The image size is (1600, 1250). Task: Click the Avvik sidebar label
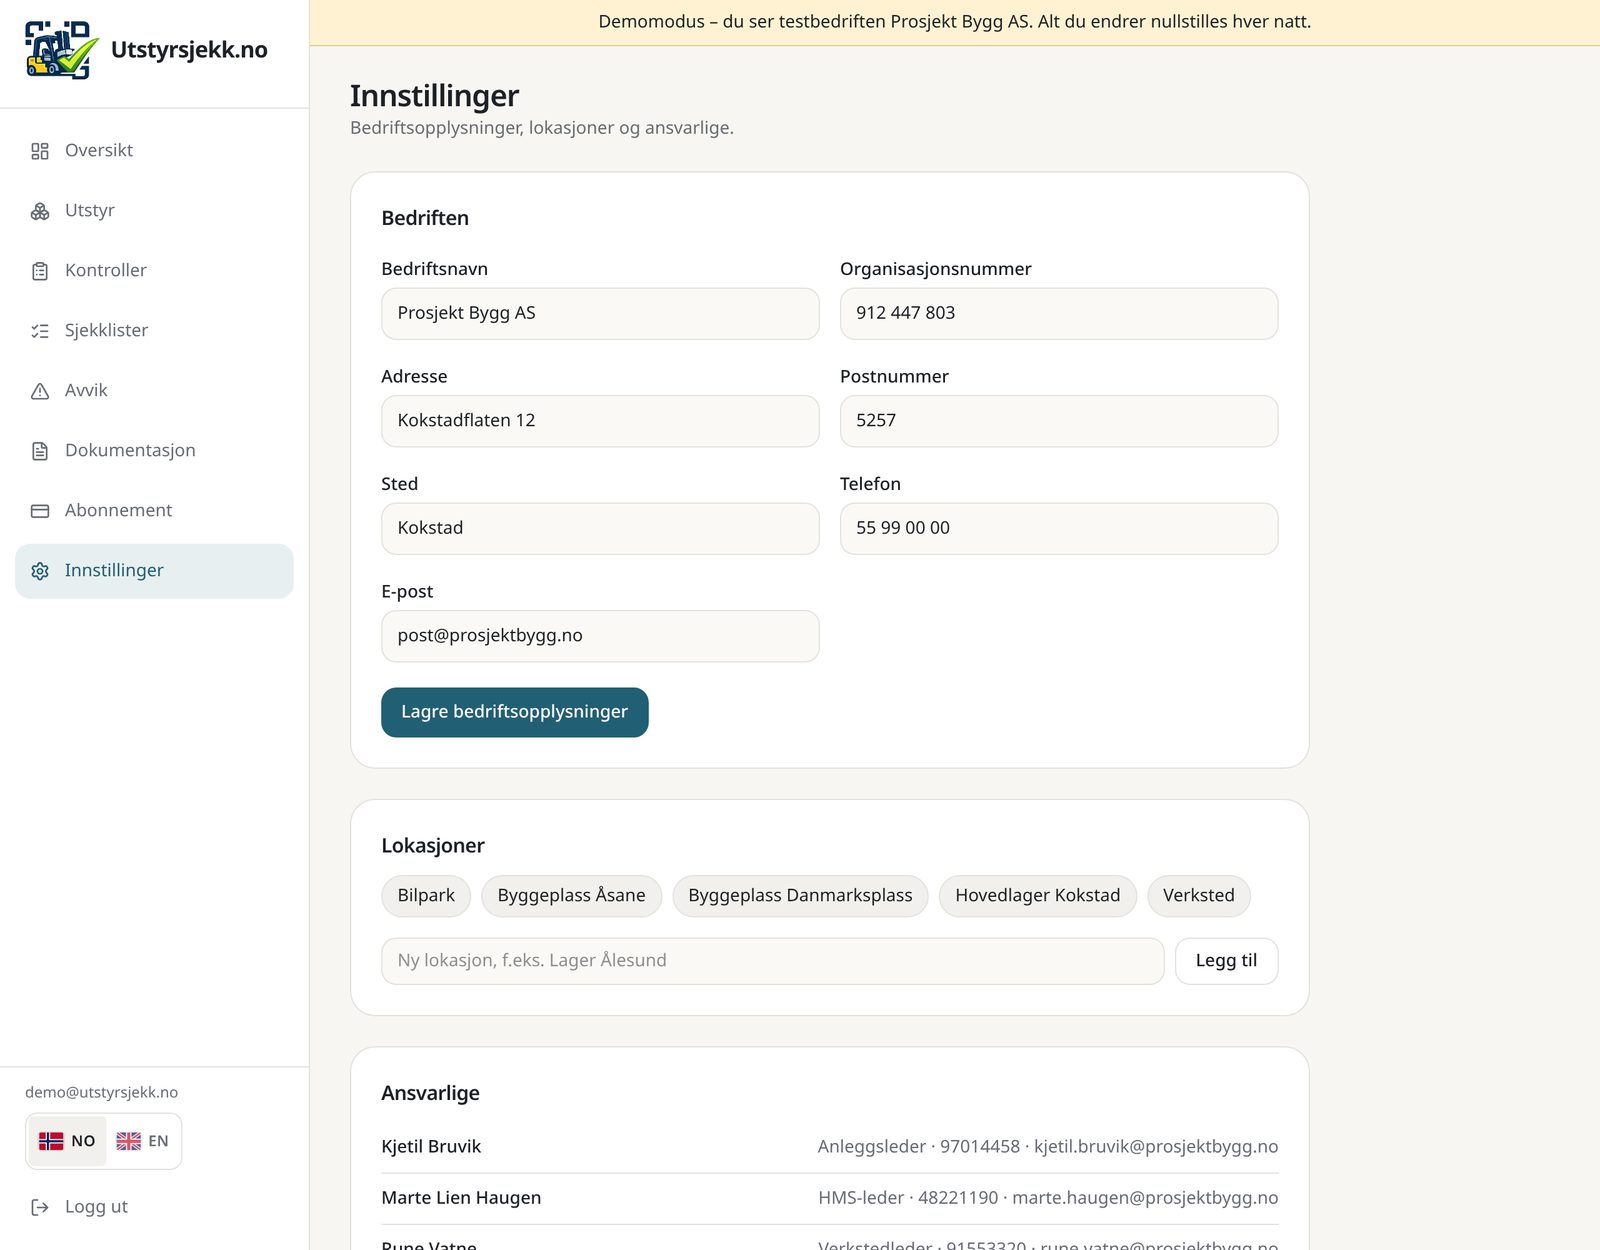pos(86,391)
